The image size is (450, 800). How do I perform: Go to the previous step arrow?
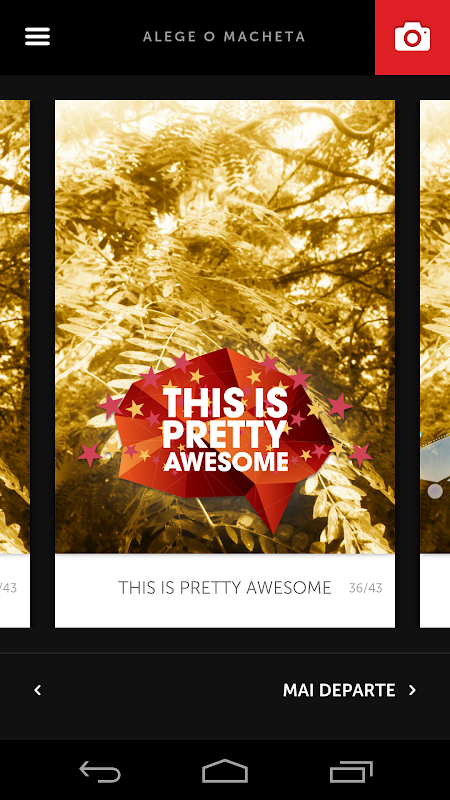click(37, 690)
